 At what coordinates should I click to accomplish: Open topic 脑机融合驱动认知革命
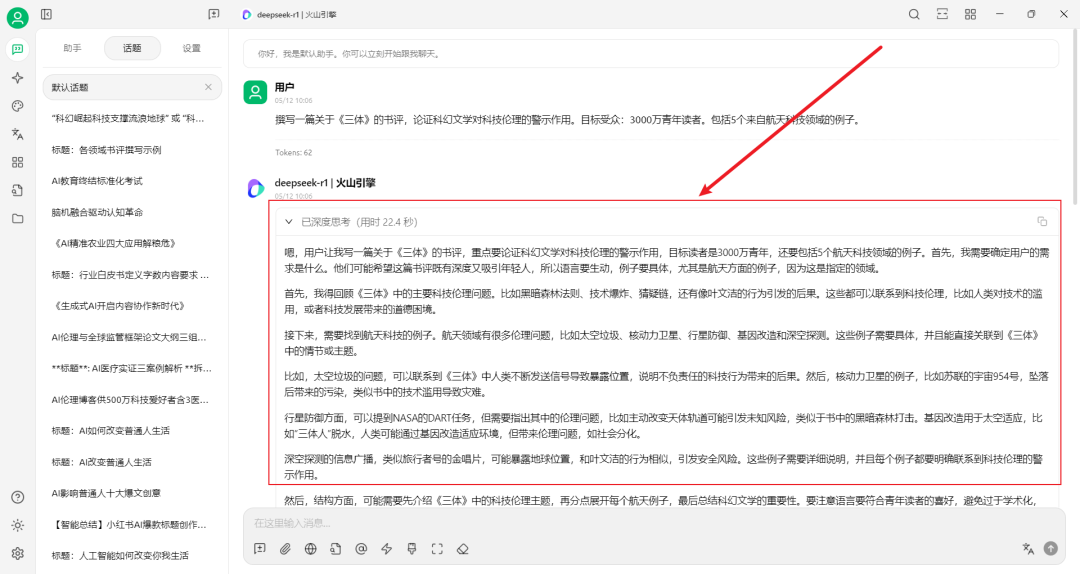[132, 212]
